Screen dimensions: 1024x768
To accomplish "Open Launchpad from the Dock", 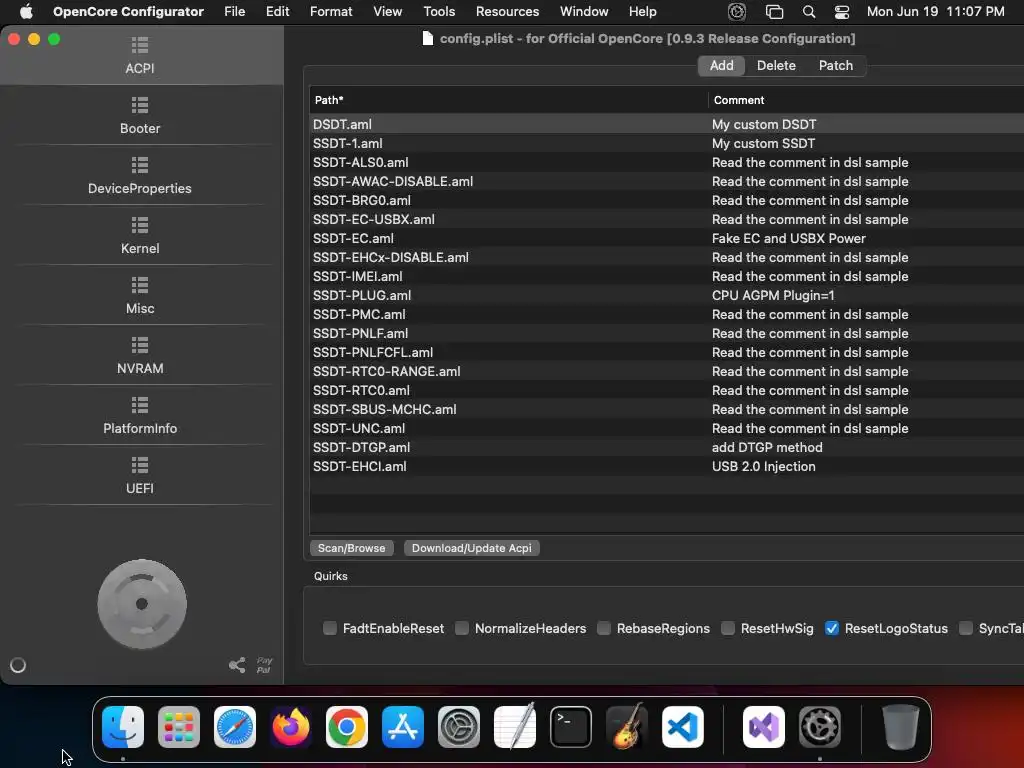I will point(179,727).
